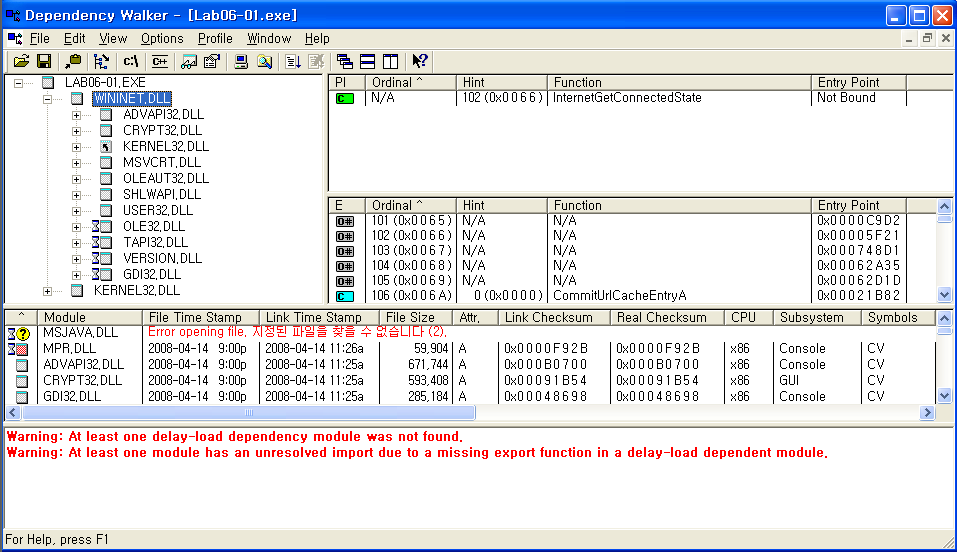Open the Window menu
The image size is (957, 552).
tap(269, 38)
